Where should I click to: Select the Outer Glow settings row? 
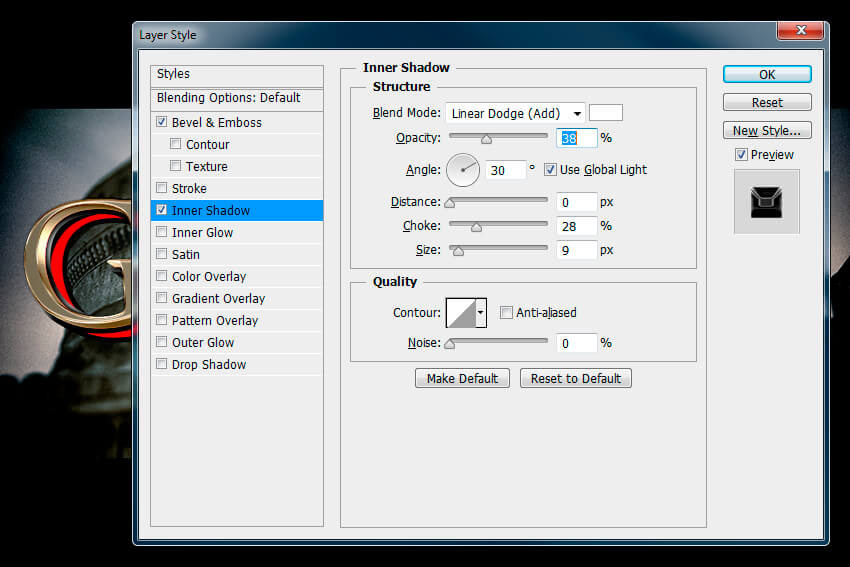pyautogui.click(x=237, y=343)
